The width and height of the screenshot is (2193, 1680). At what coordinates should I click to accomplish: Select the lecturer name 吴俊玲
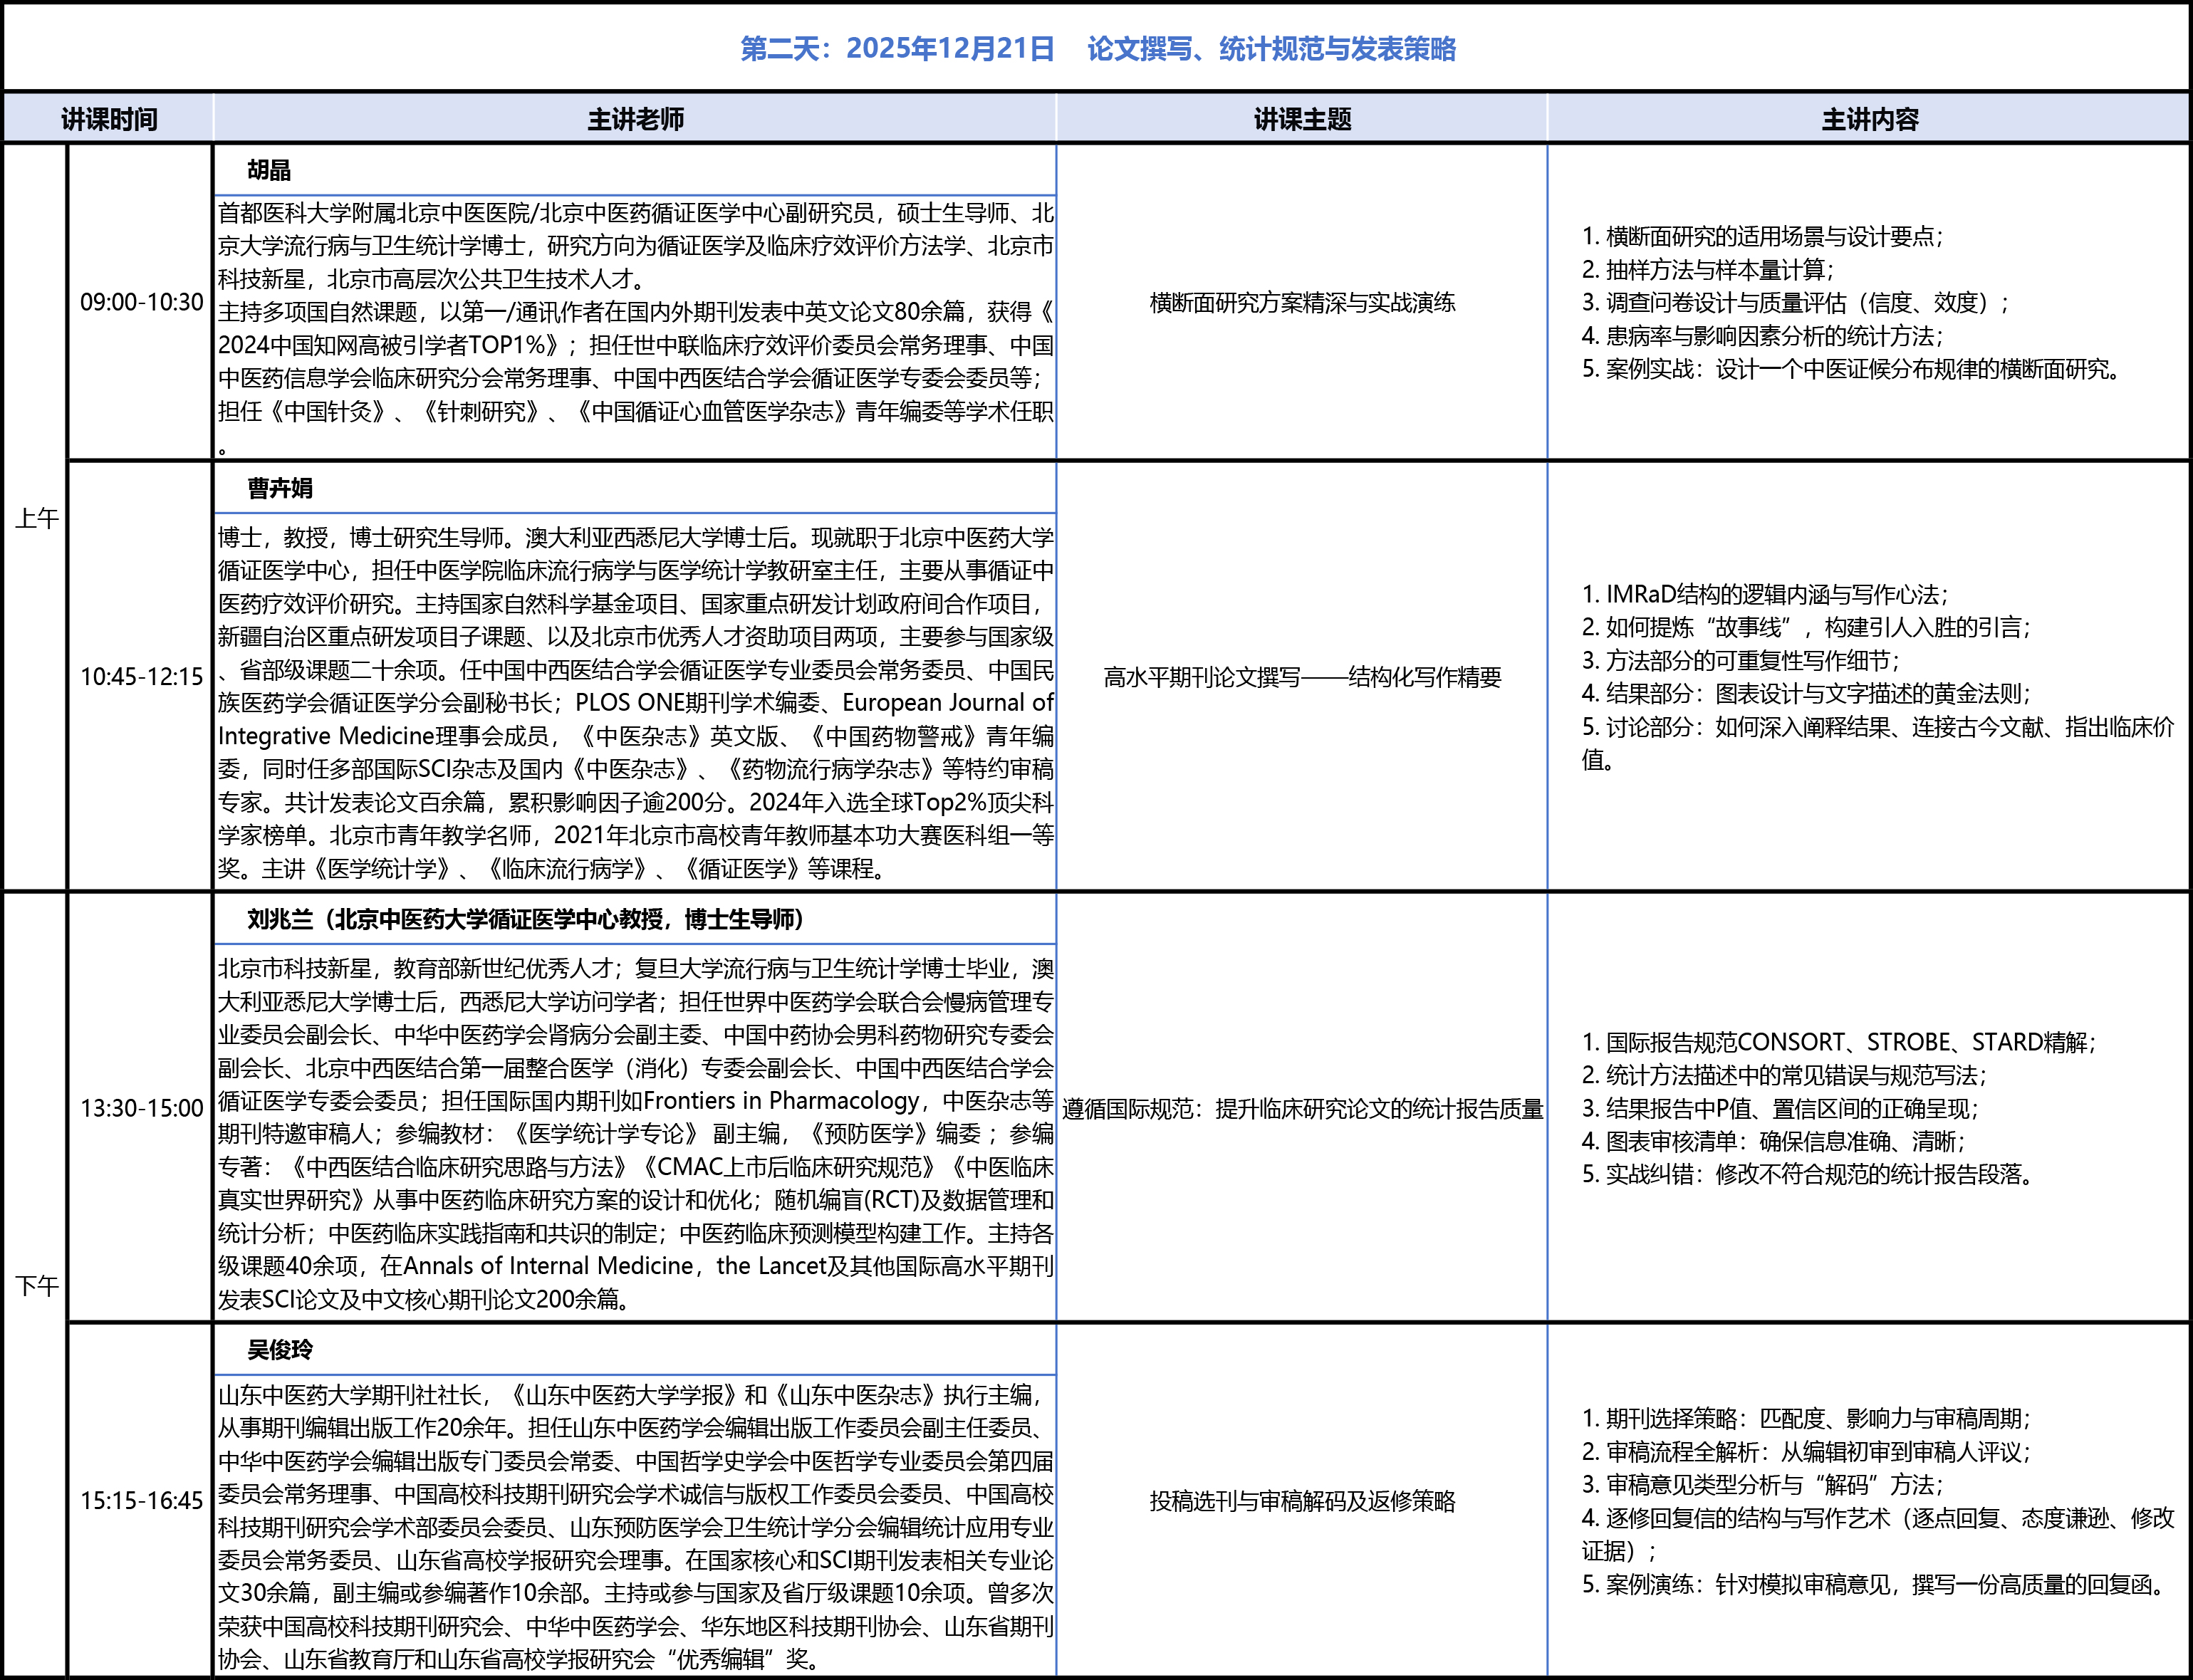[x=280, y=1349]
